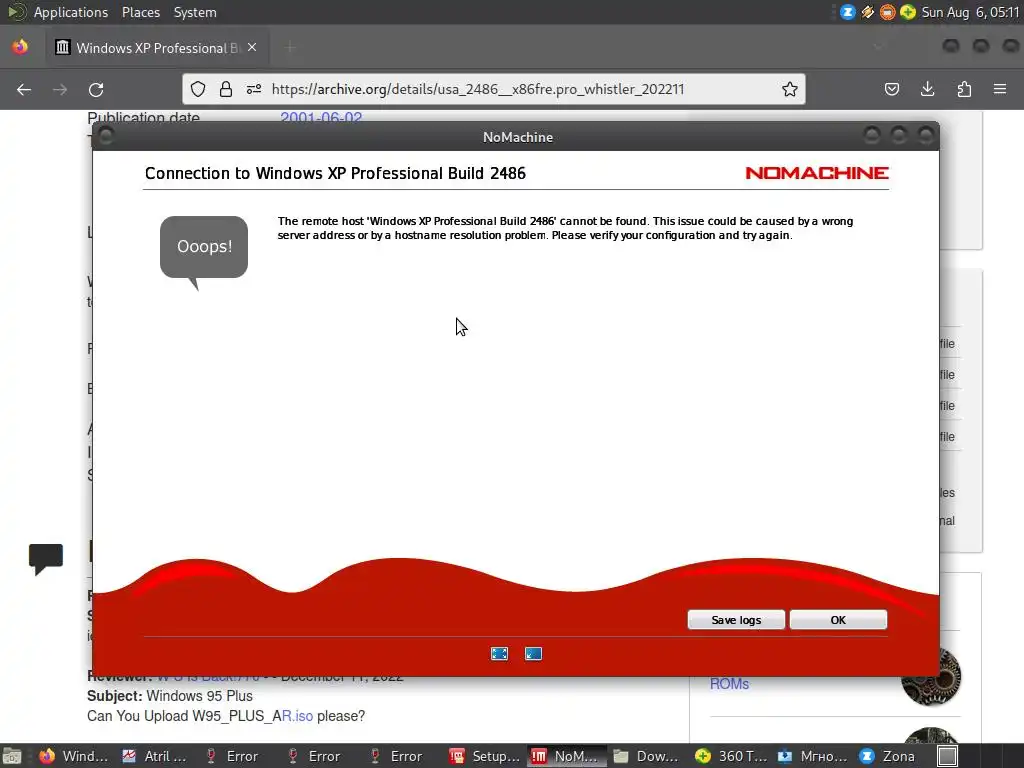Image resolution: width=1024 pixels, height=768 pixels.
Task: Switch to 360 T... taskbar item
Action: point(731,756)
